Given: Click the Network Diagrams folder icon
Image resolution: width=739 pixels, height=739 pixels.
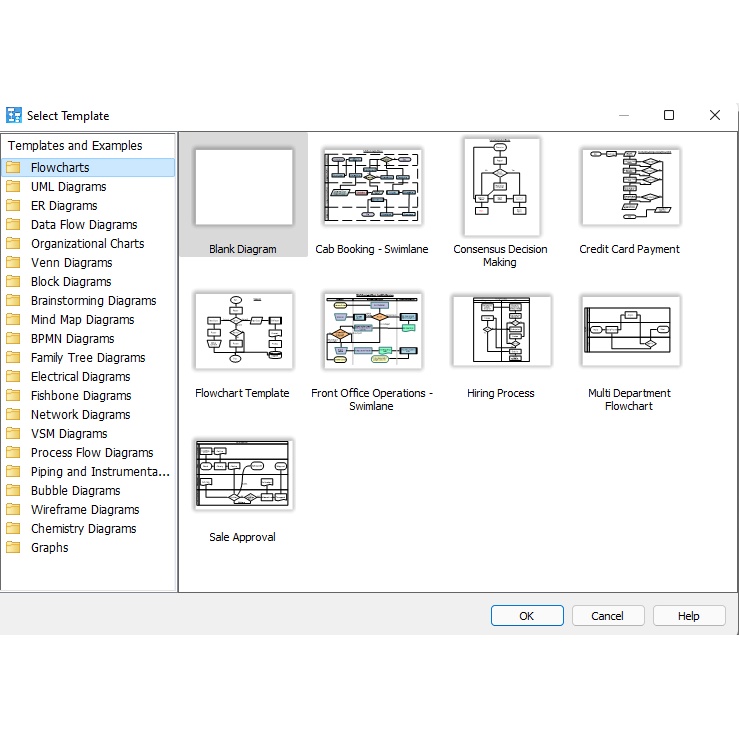Looking at the screenshot, I should (x=14, y=415).
